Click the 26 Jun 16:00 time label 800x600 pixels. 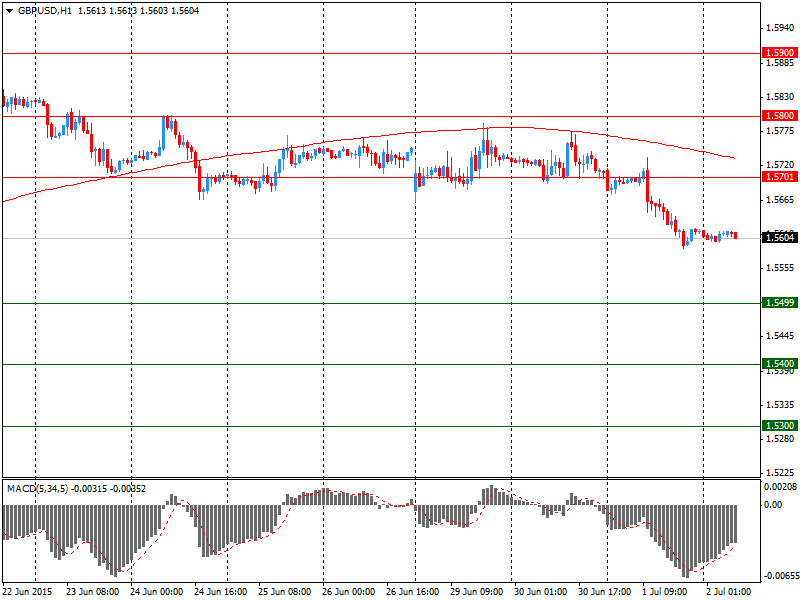413,592
